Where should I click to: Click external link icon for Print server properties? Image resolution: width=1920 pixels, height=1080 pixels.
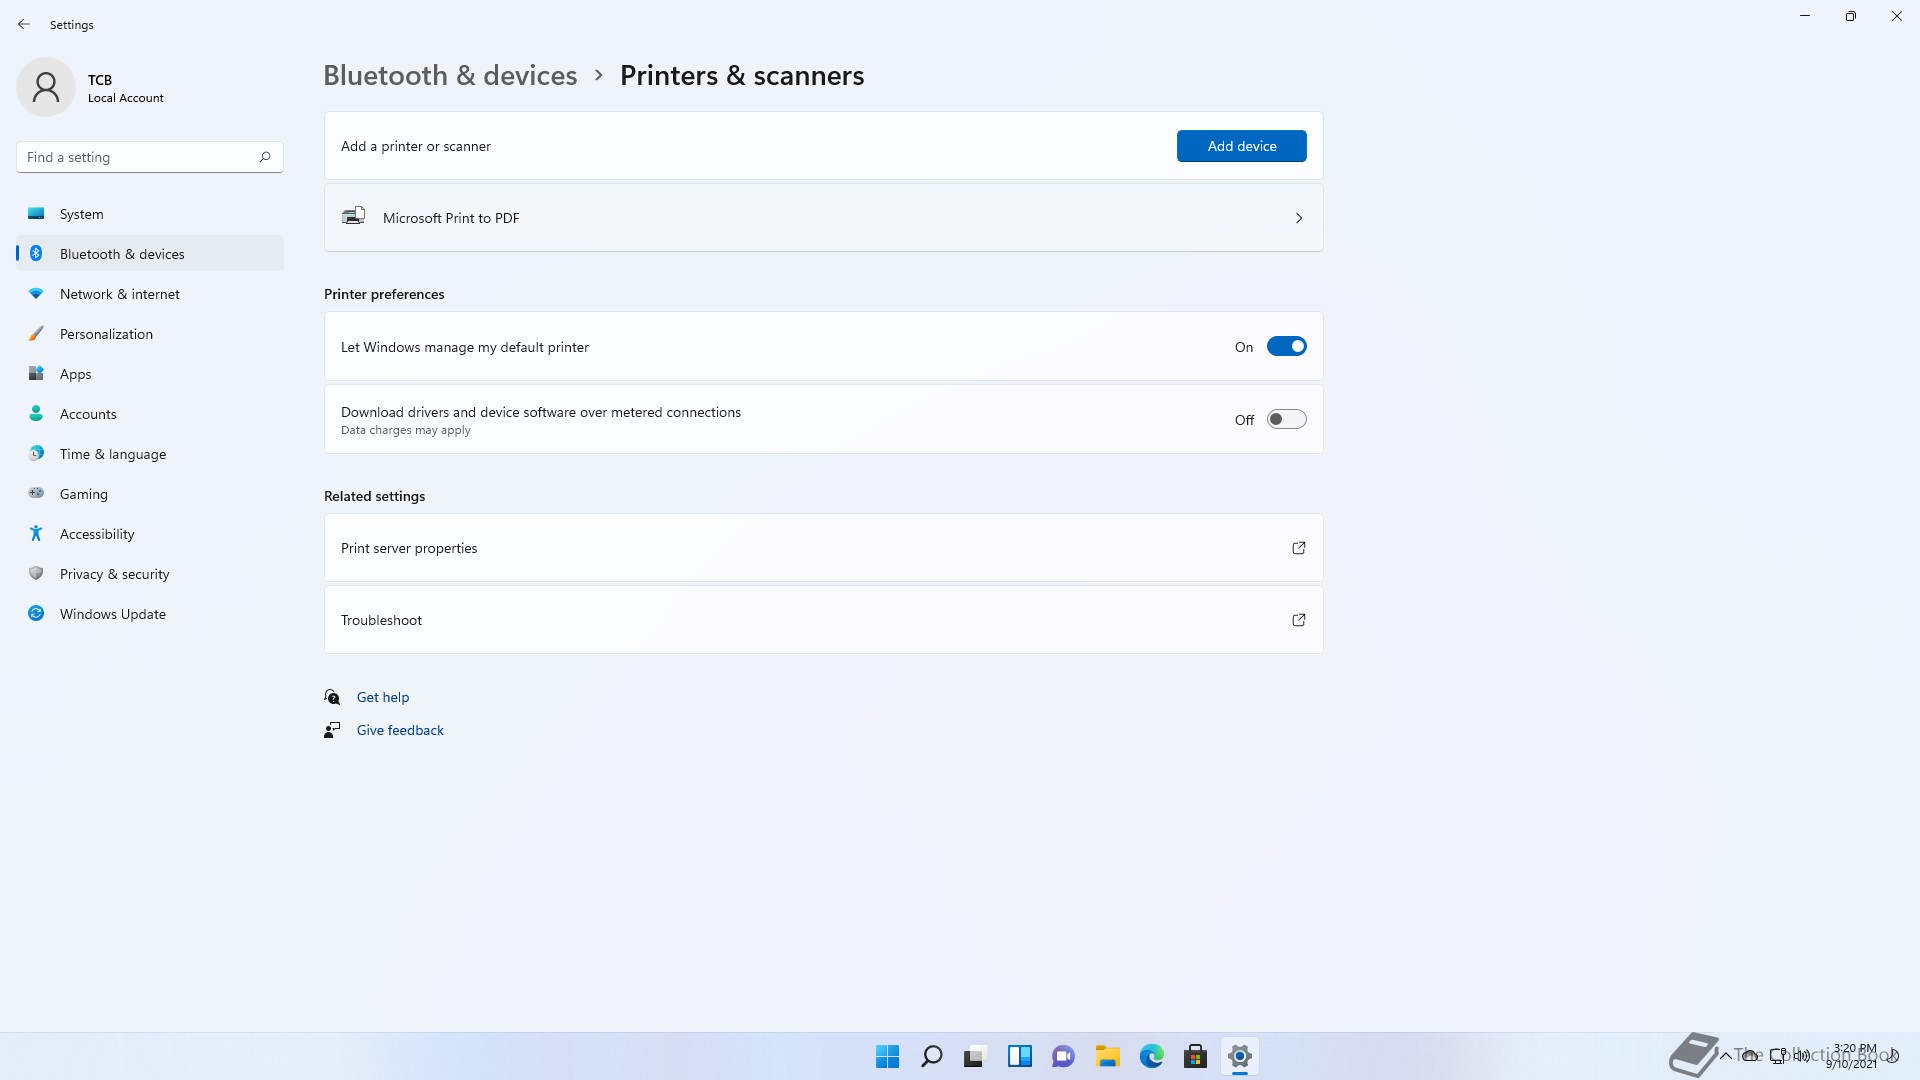coord(1299,548)
